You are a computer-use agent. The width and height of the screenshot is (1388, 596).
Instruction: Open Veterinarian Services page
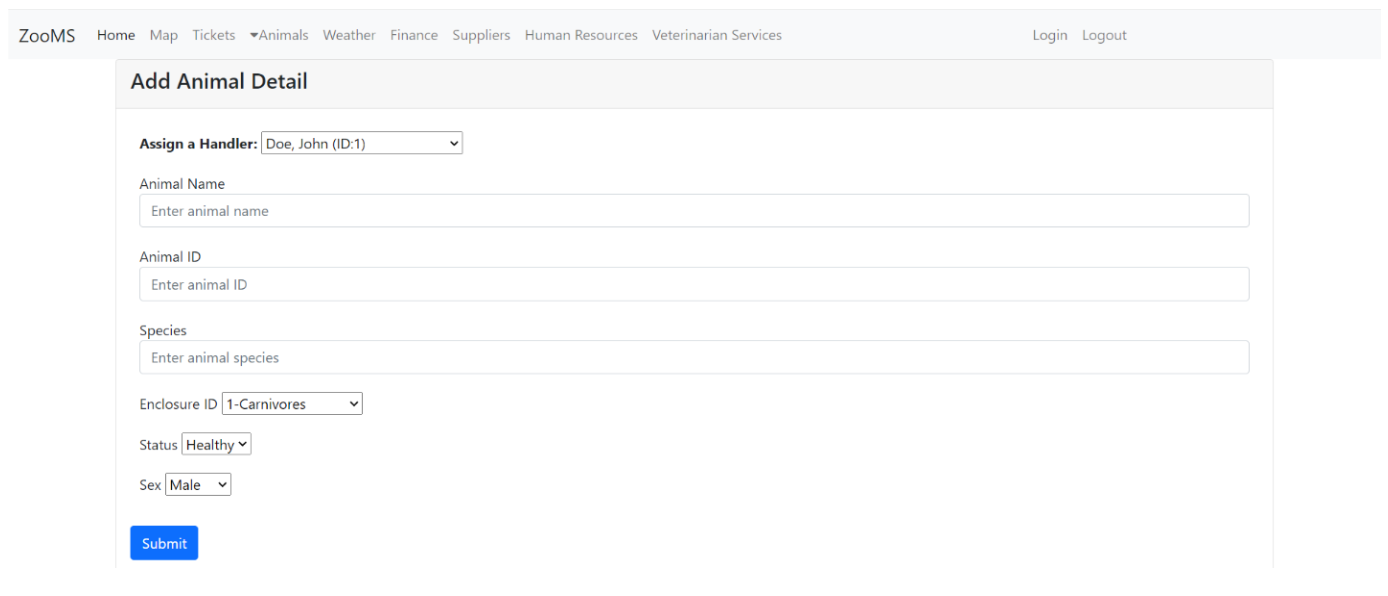pos(717,35)
